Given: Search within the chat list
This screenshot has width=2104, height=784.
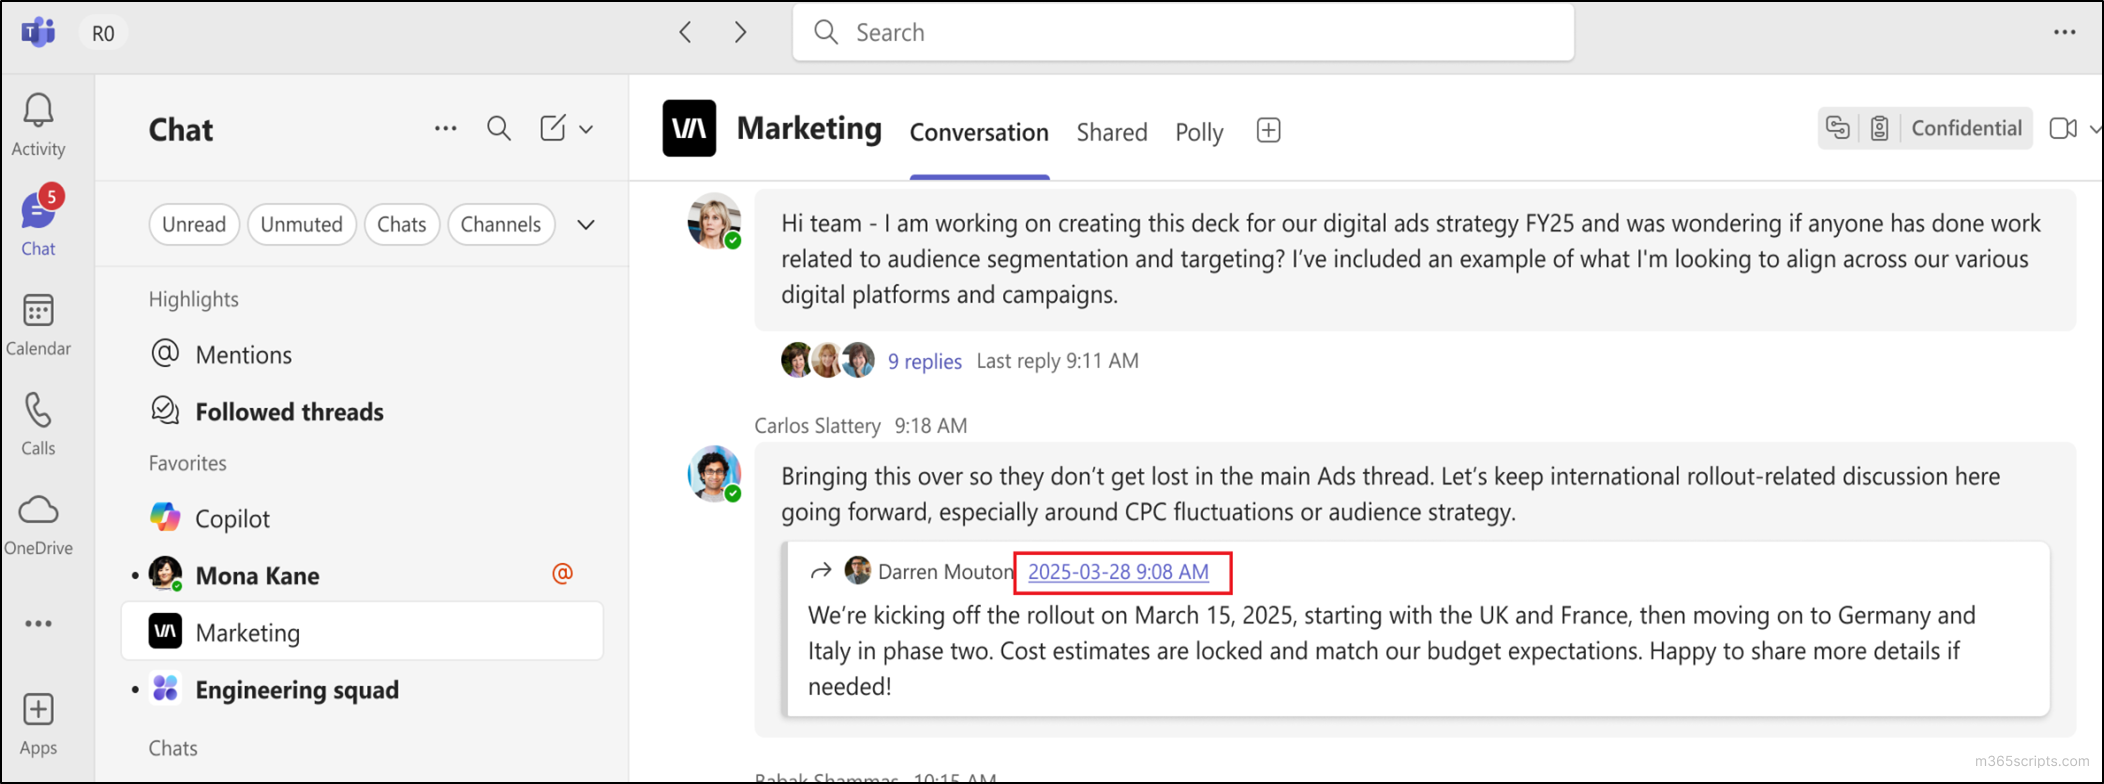Looking at the screenshot, I should pos(499,128).
